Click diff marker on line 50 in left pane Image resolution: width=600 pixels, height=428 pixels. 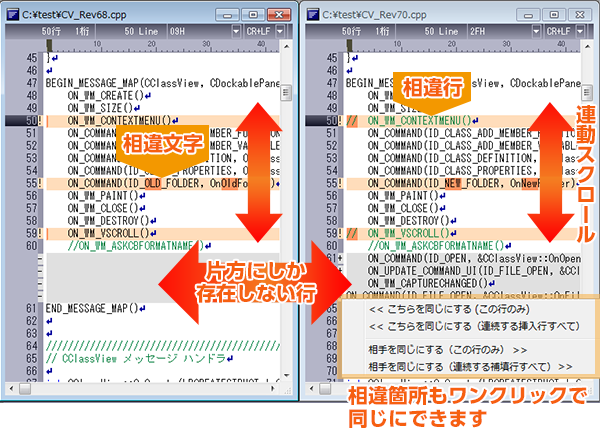click(x=39, y=121)
